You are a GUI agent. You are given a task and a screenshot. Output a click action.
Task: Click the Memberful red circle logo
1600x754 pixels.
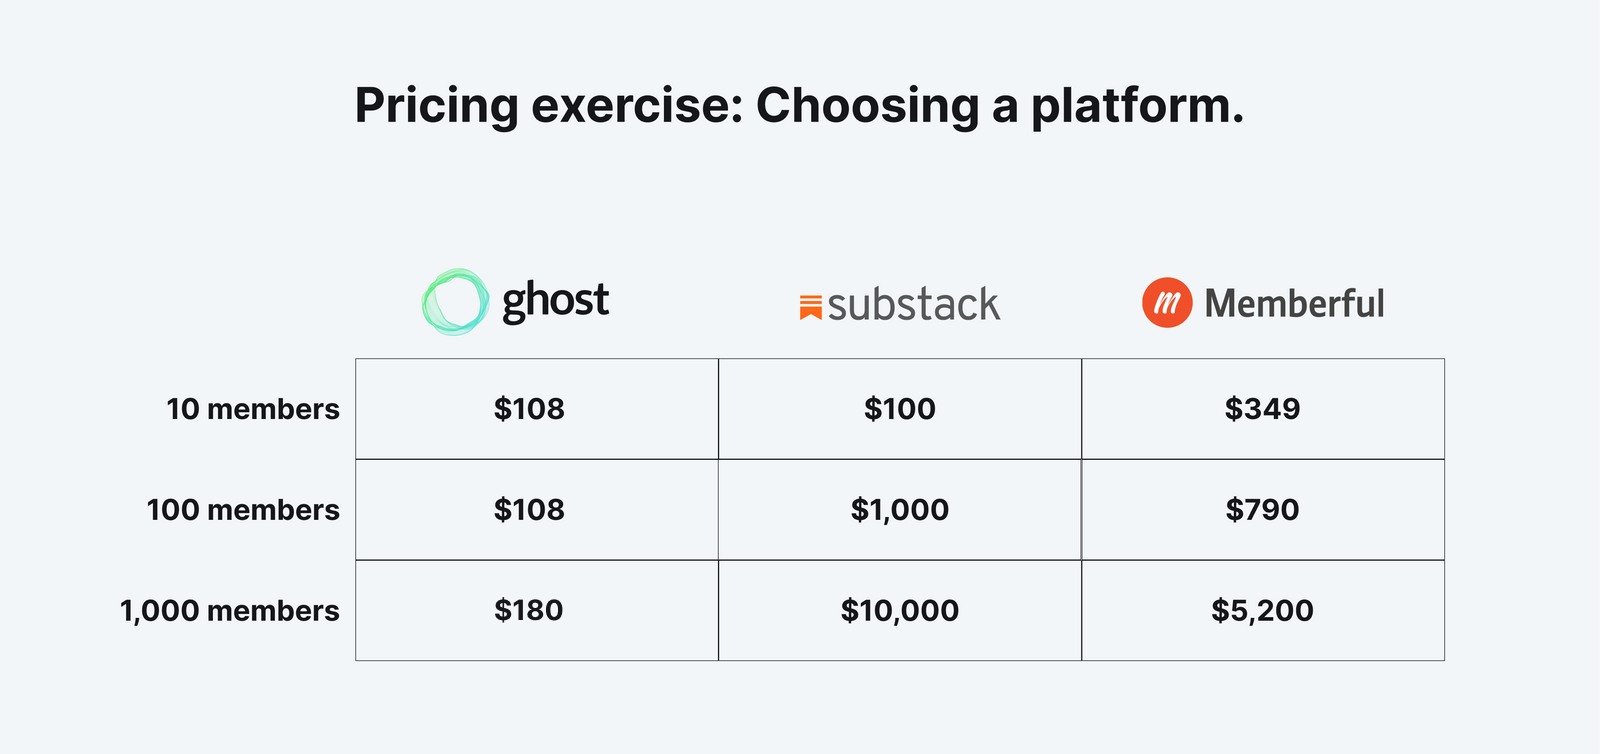(1167, 303)
